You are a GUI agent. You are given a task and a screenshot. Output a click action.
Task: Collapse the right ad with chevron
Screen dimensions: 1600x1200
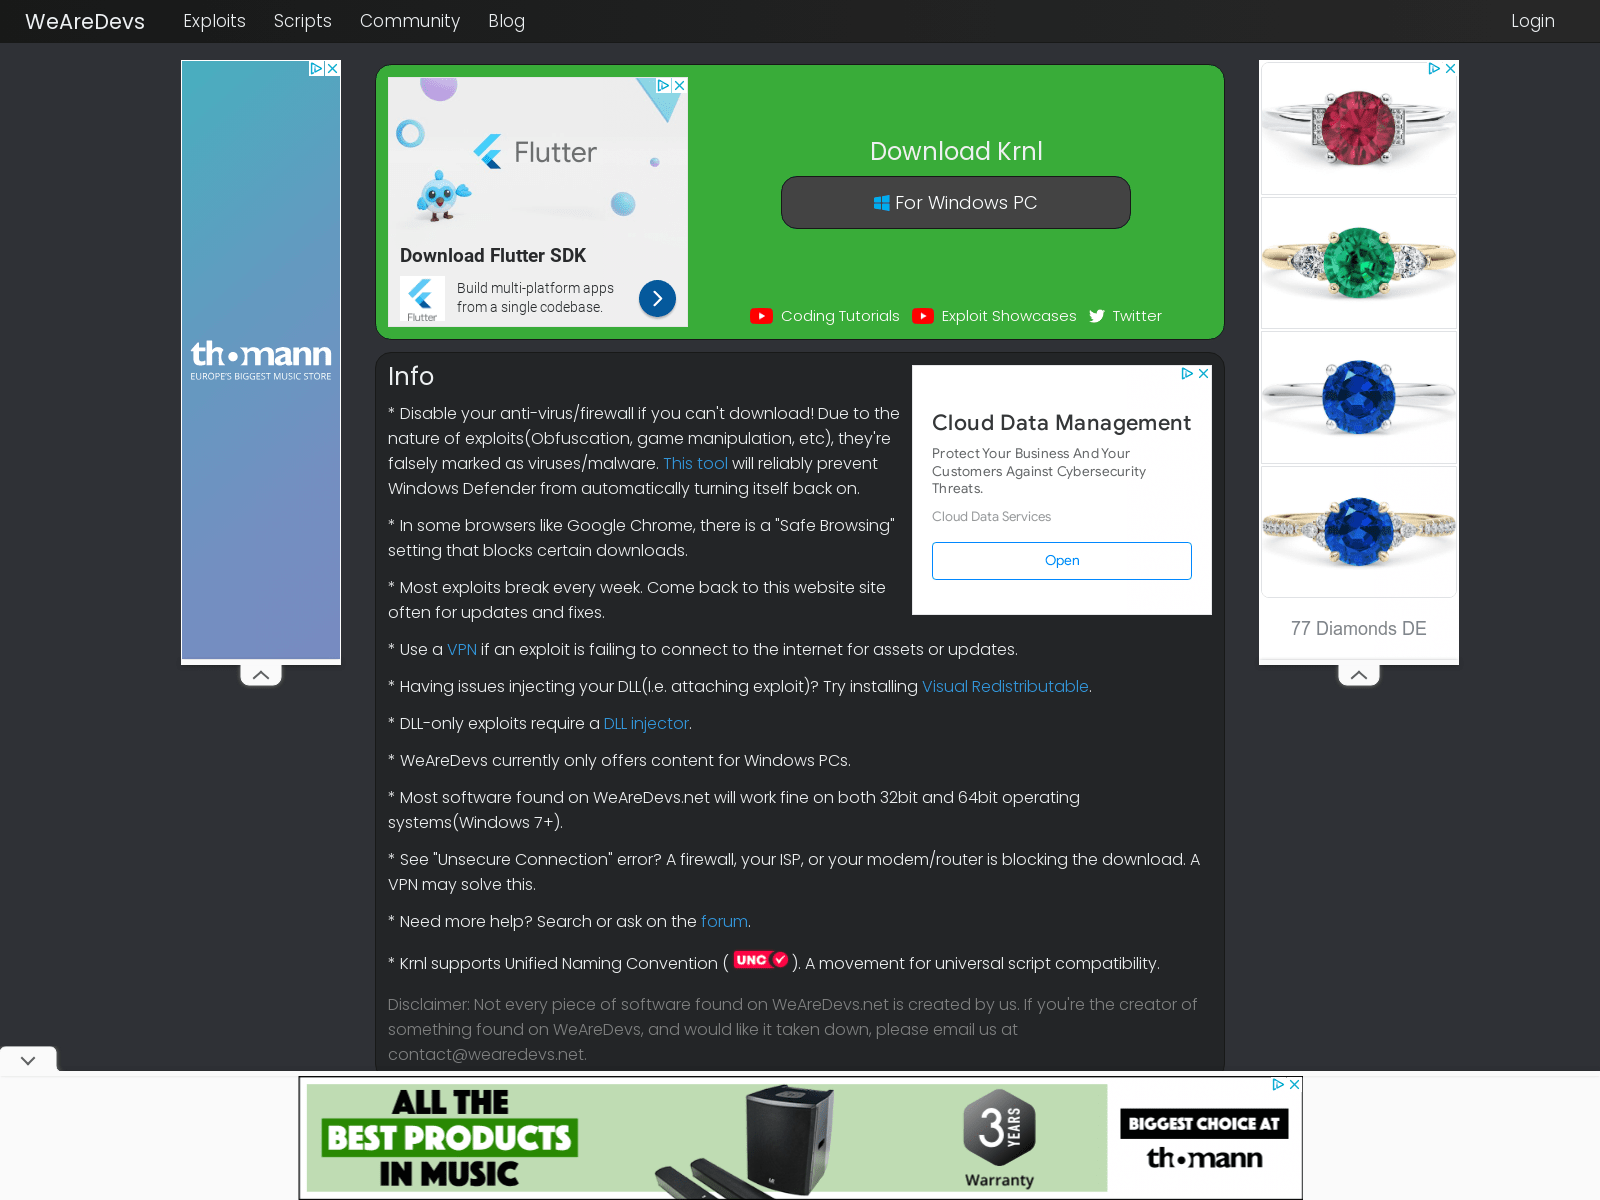(1359, 675)
